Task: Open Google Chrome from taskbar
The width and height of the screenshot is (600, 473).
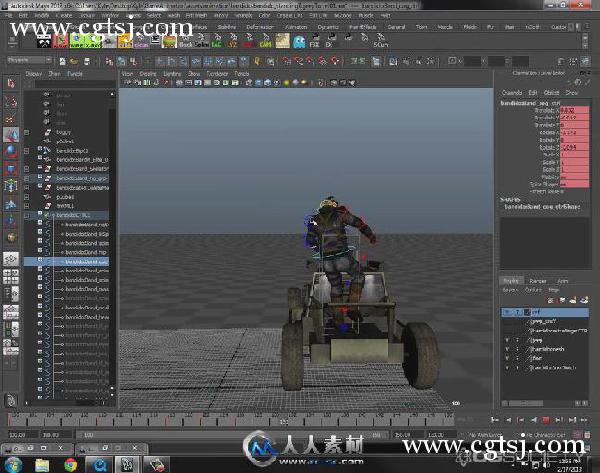Action: (70, 465)
